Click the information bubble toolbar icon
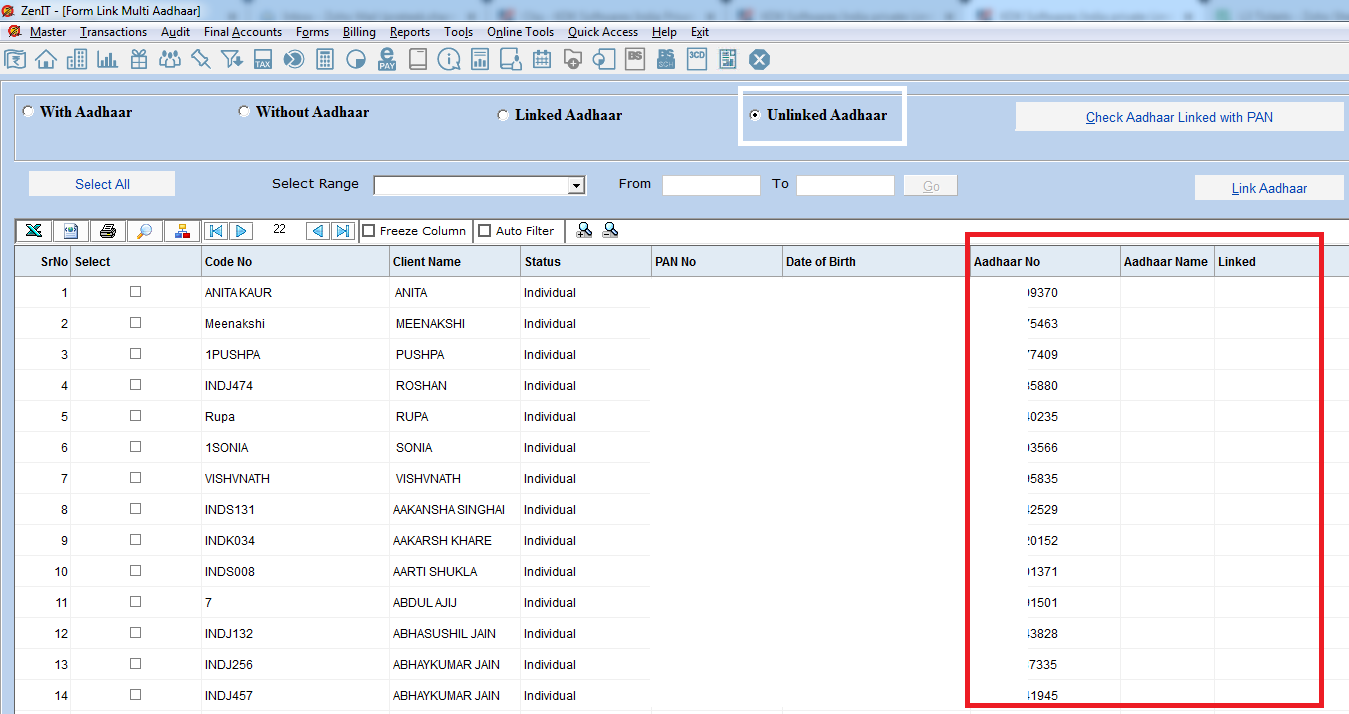 (449, 59)
